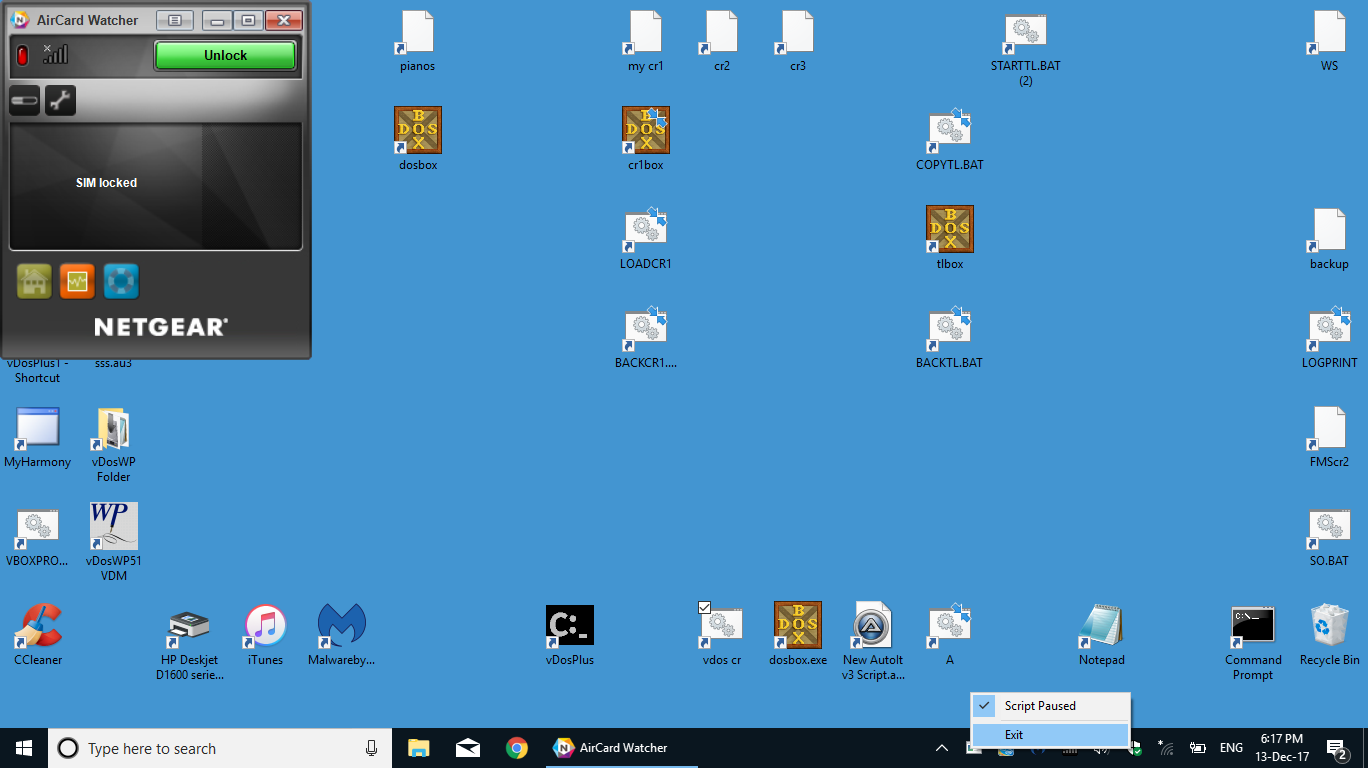Click the green Unlock button
Screen dimensions: 1368x768
click(225, 55)
